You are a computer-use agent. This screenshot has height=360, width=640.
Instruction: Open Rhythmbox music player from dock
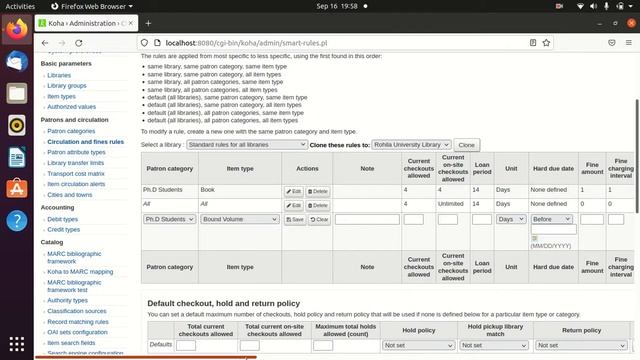[x=17, y=125]
